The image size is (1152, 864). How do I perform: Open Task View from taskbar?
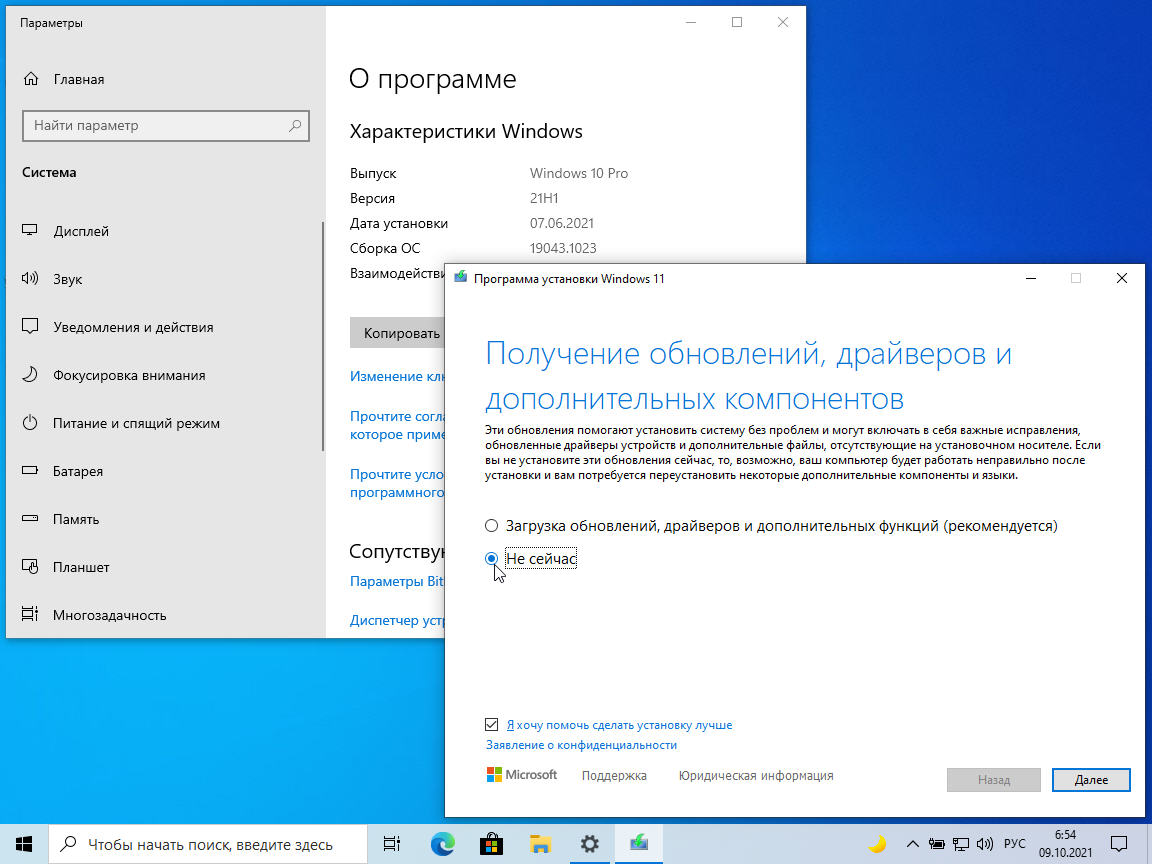click(x=392, y=844)
